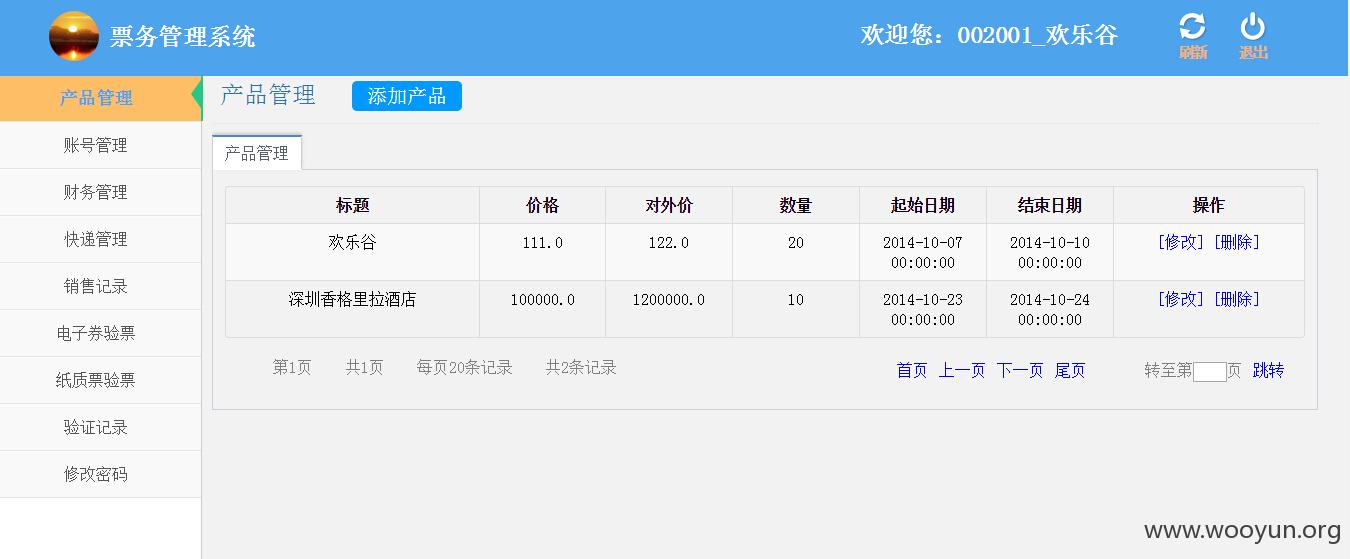Click the price value 100000.0
This screenshot has width=1350, height=559.
[x=543, y=300]
